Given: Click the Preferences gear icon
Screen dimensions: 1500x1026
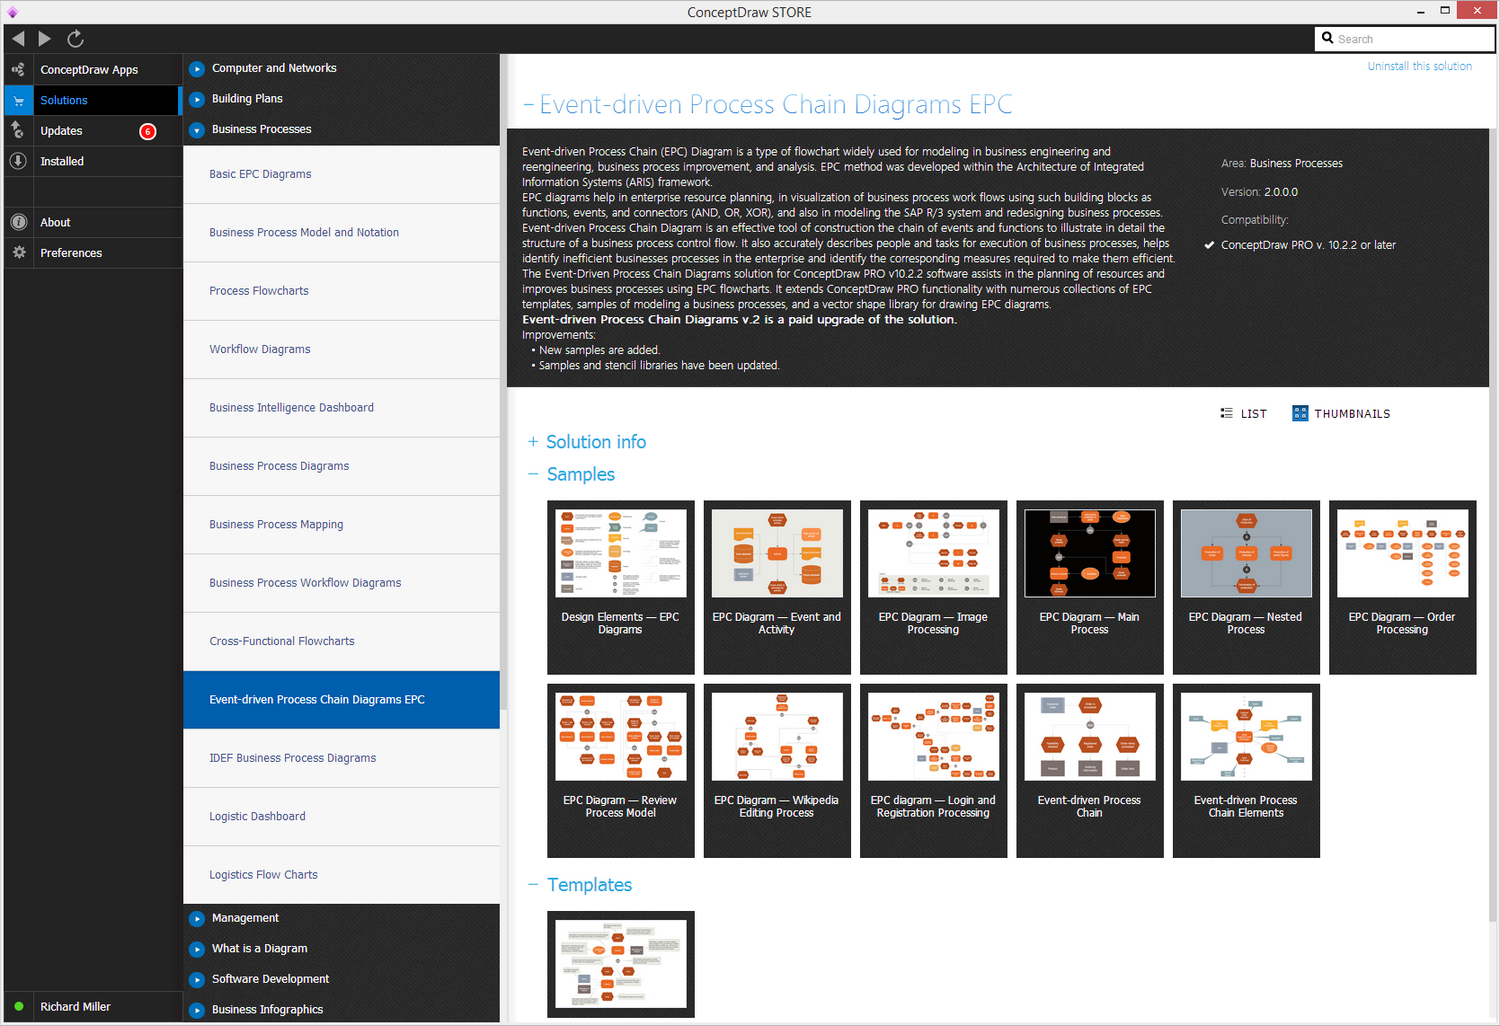Looking at the screenshot, I should pyautogui.click(x=18, y=253).
